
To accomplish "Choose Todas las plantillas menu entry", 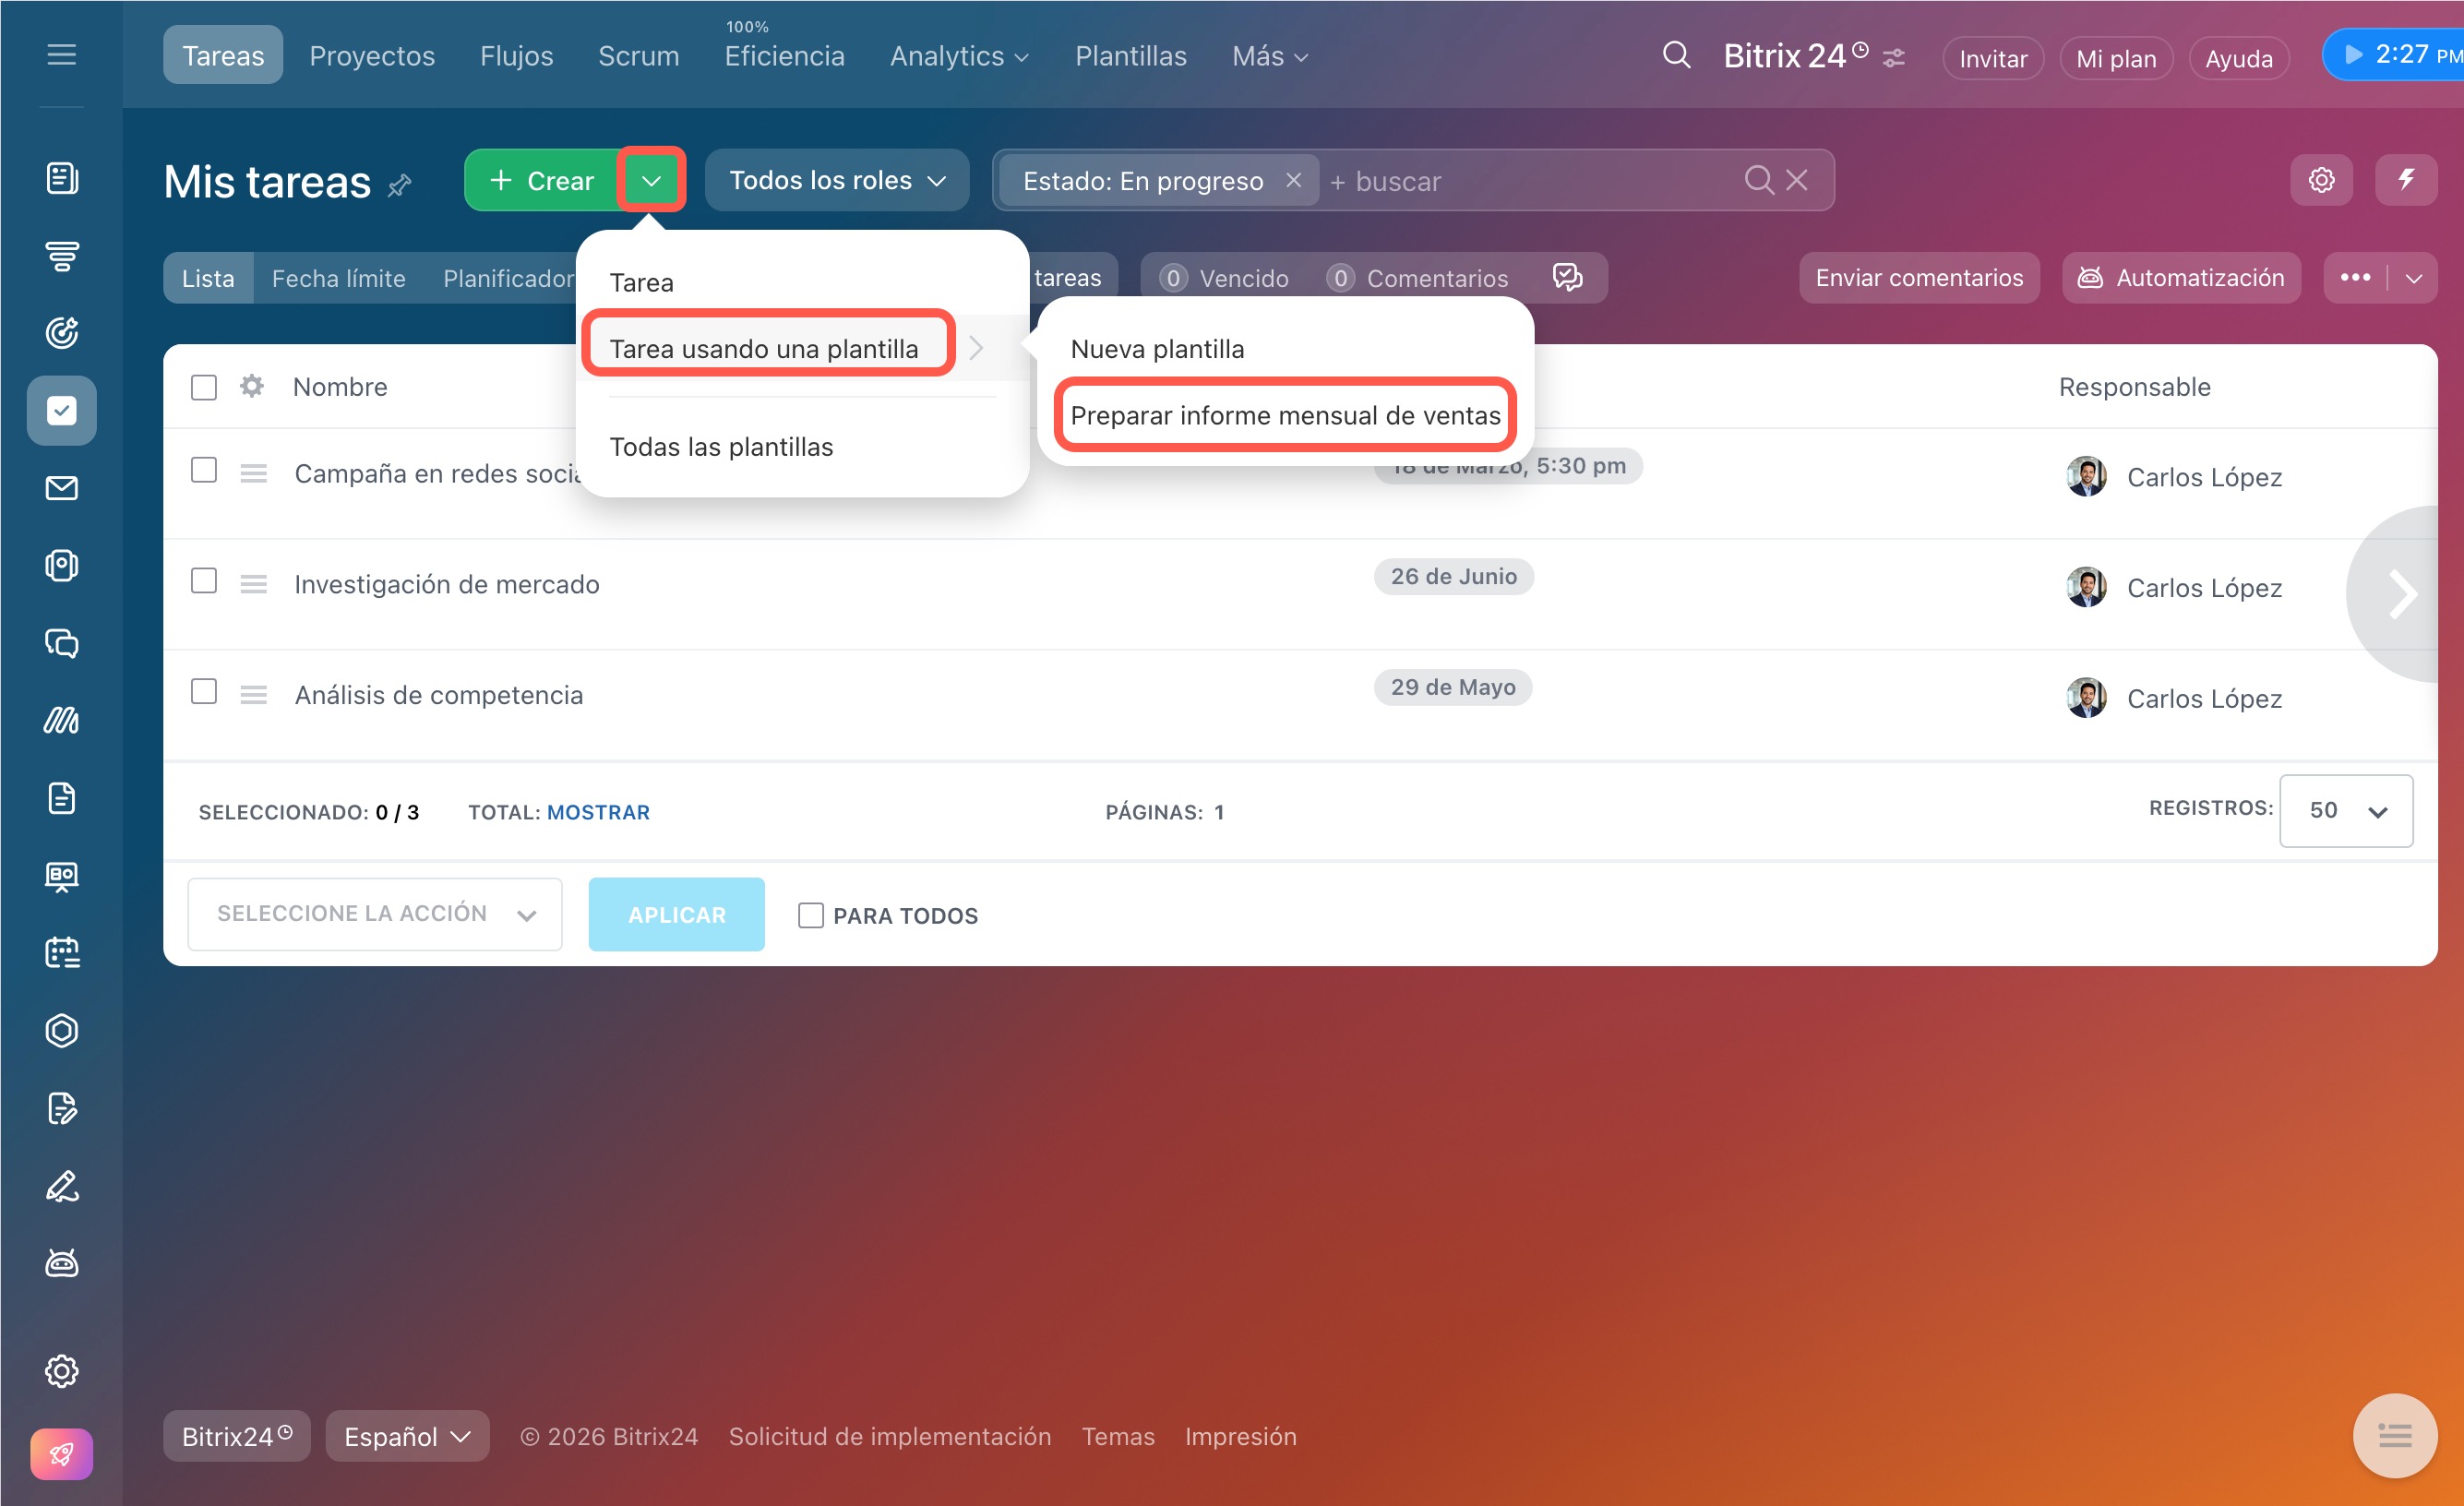I will pyautogui.click(x=721, y=447).
